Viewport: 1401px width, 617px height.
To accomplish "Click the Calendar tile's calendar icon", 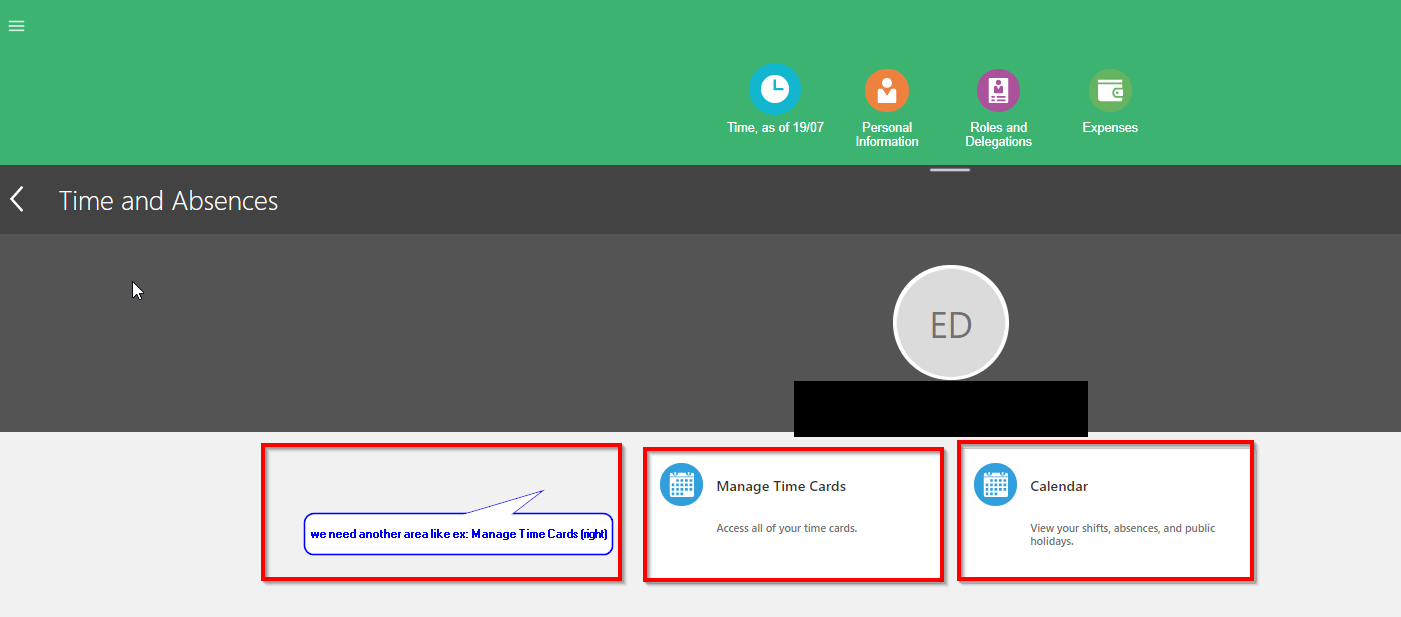I will [995, 484].
